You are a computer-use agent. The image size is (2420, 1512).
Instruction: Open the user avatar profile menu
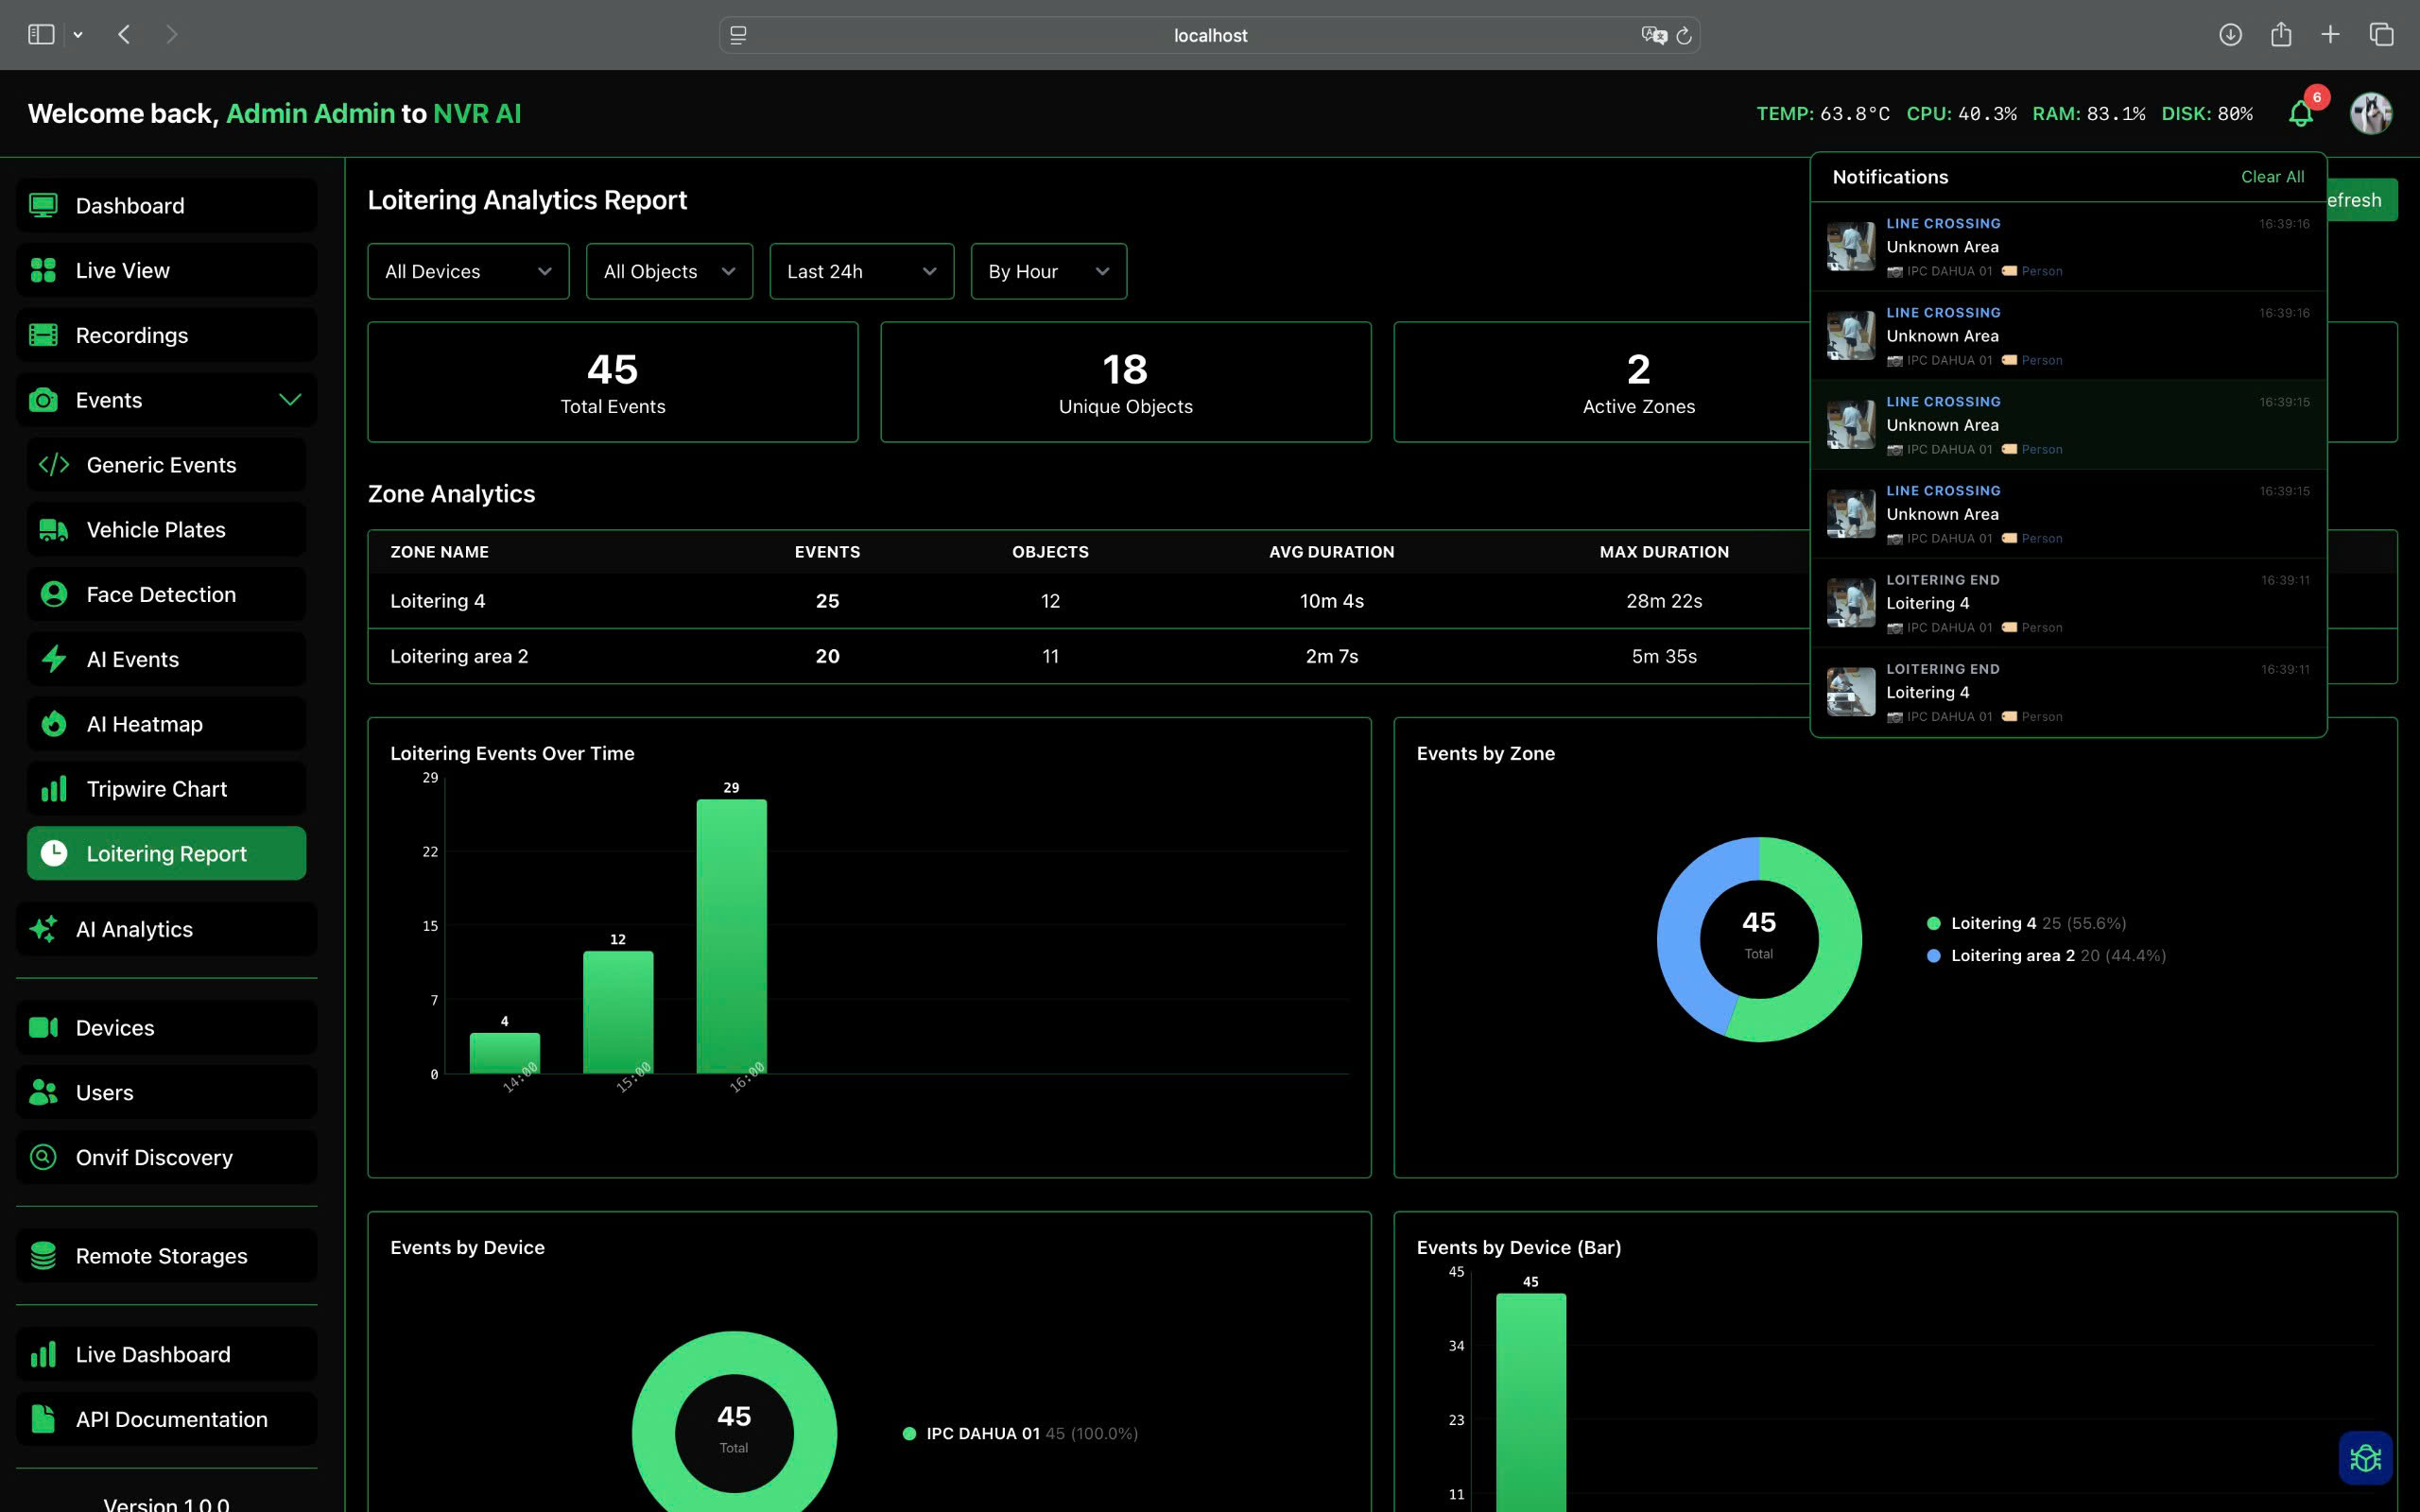(2370, 114)
